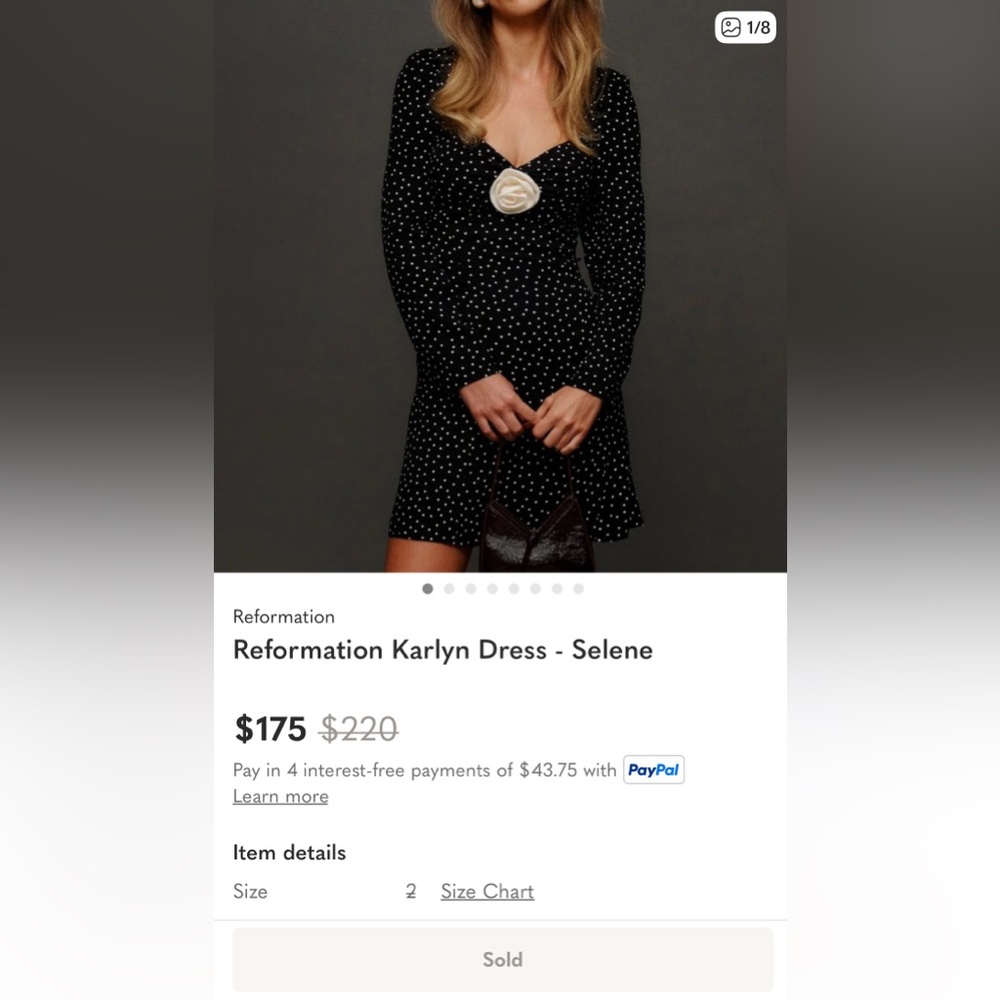Screen dimensions: 1000x1000
Task: Open the Reformation brand page
Action: (284, 617)
